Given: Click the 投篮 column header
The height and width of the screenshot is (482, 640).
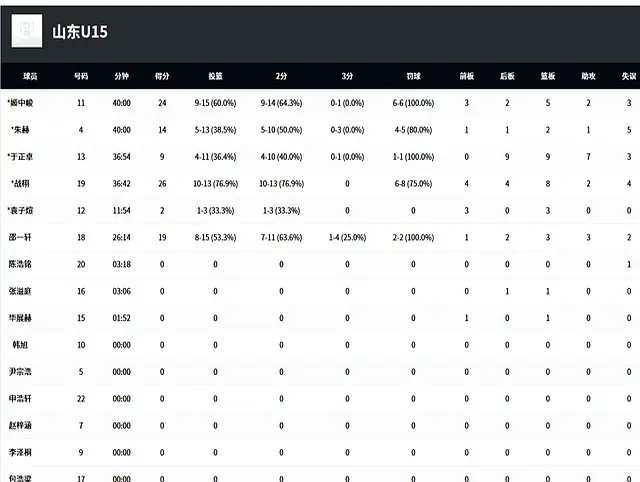Looking at the screenshot, I should 215,75.
